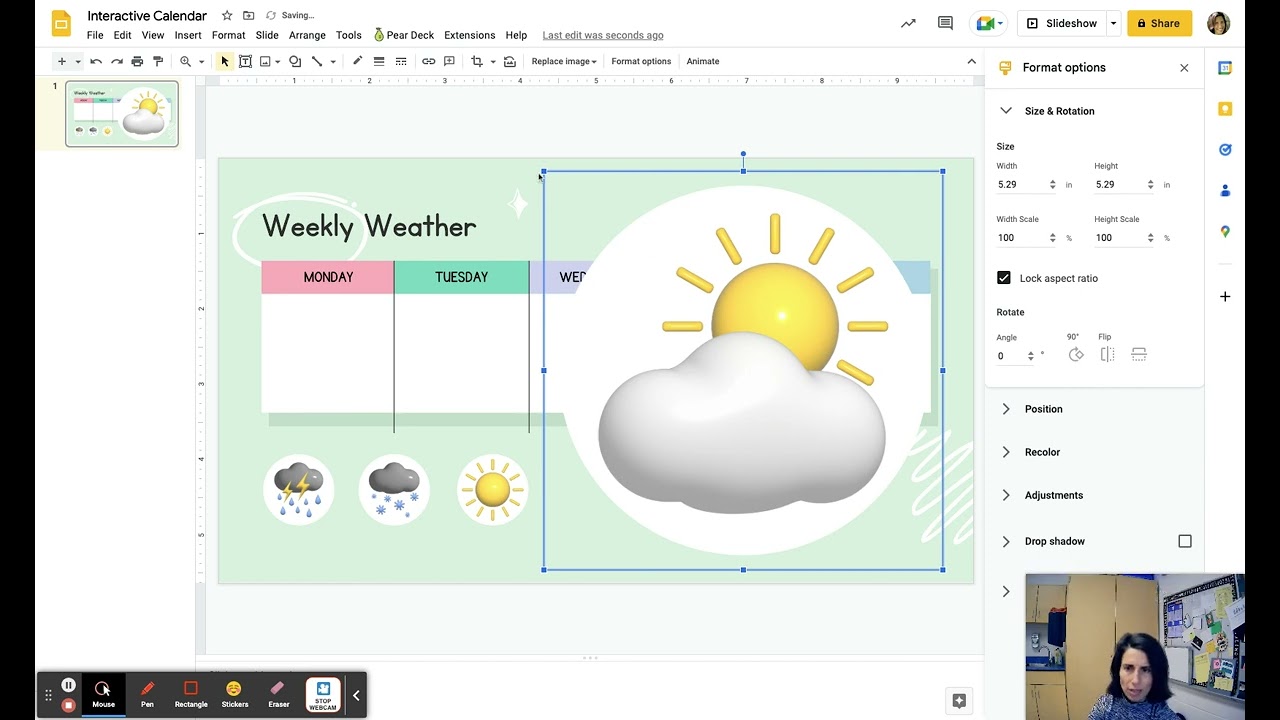This screenshot has width=1280, height=720.
Task: Rotate the image 90 degrees
Action: (x=1076, y=355)
